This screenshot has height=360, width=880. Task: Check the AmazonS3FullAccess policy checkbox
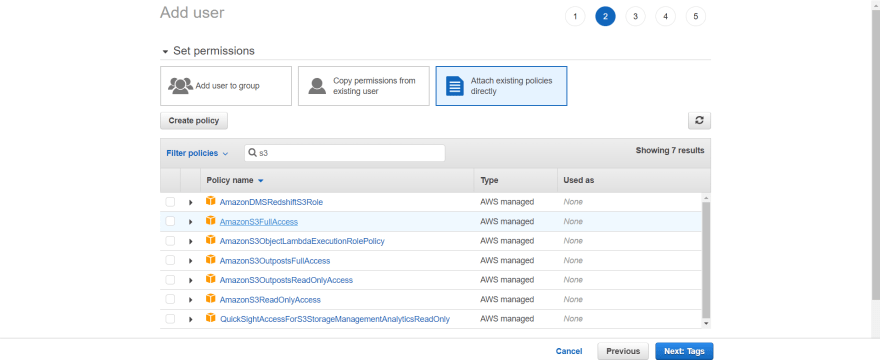coord(170,221)
